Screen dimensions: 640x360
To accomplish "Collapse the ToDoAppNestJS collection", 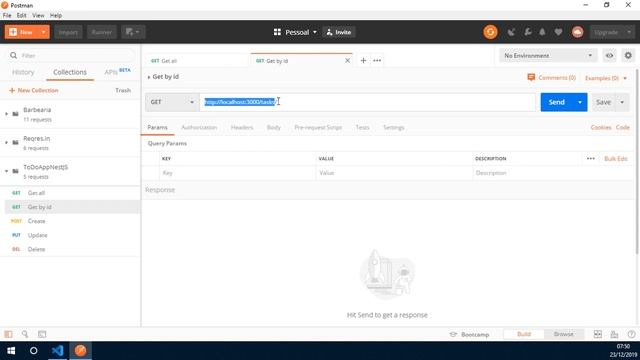I will [x=7, y=171].
